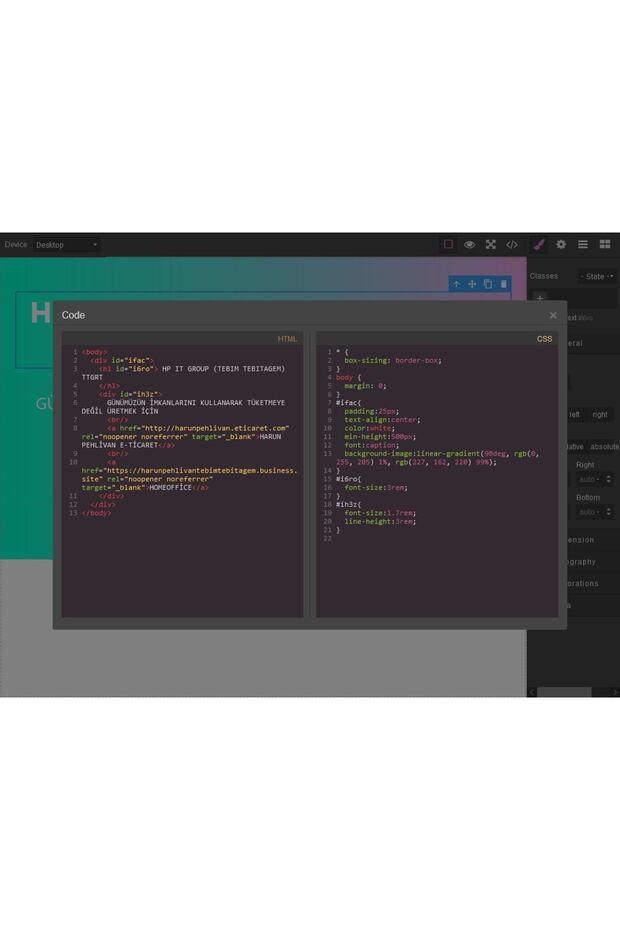Click the select-parent up arrow icon
This screenshot has height=930, width=620.
point(456,284)
